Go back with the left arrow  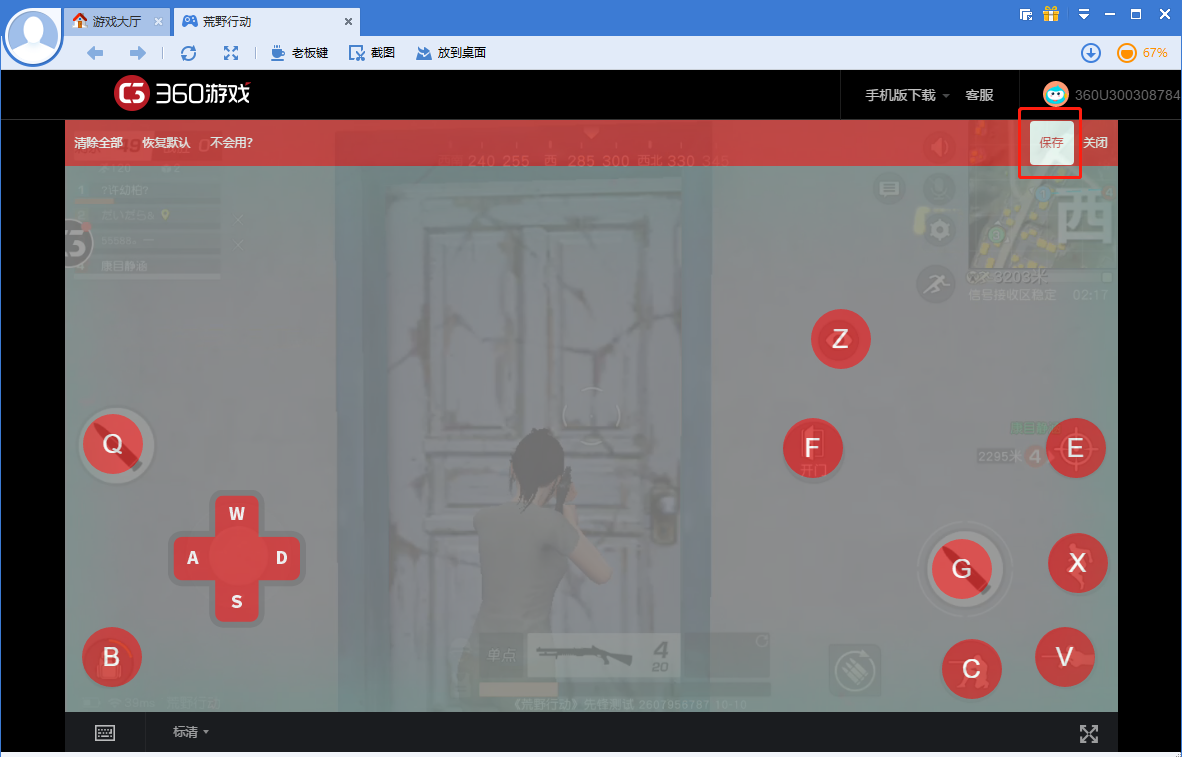coord(95,53)
